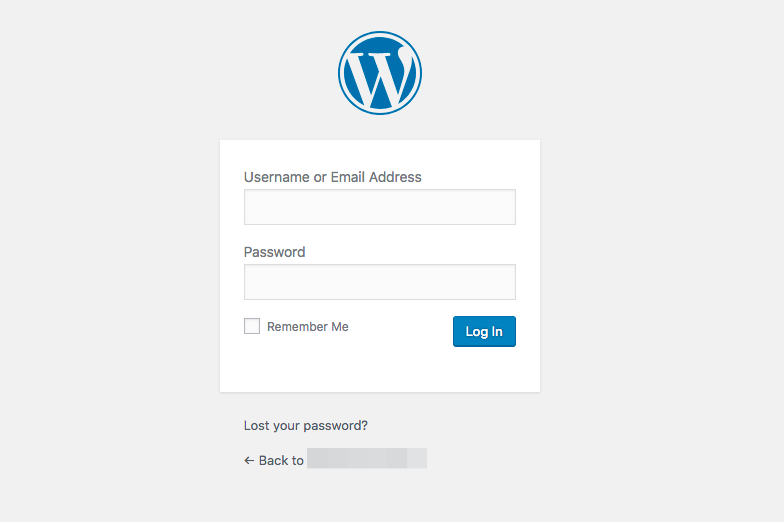Place cursor in the empty username box
This screenshot has height=522, width=784.
click(x=380, y=207)
